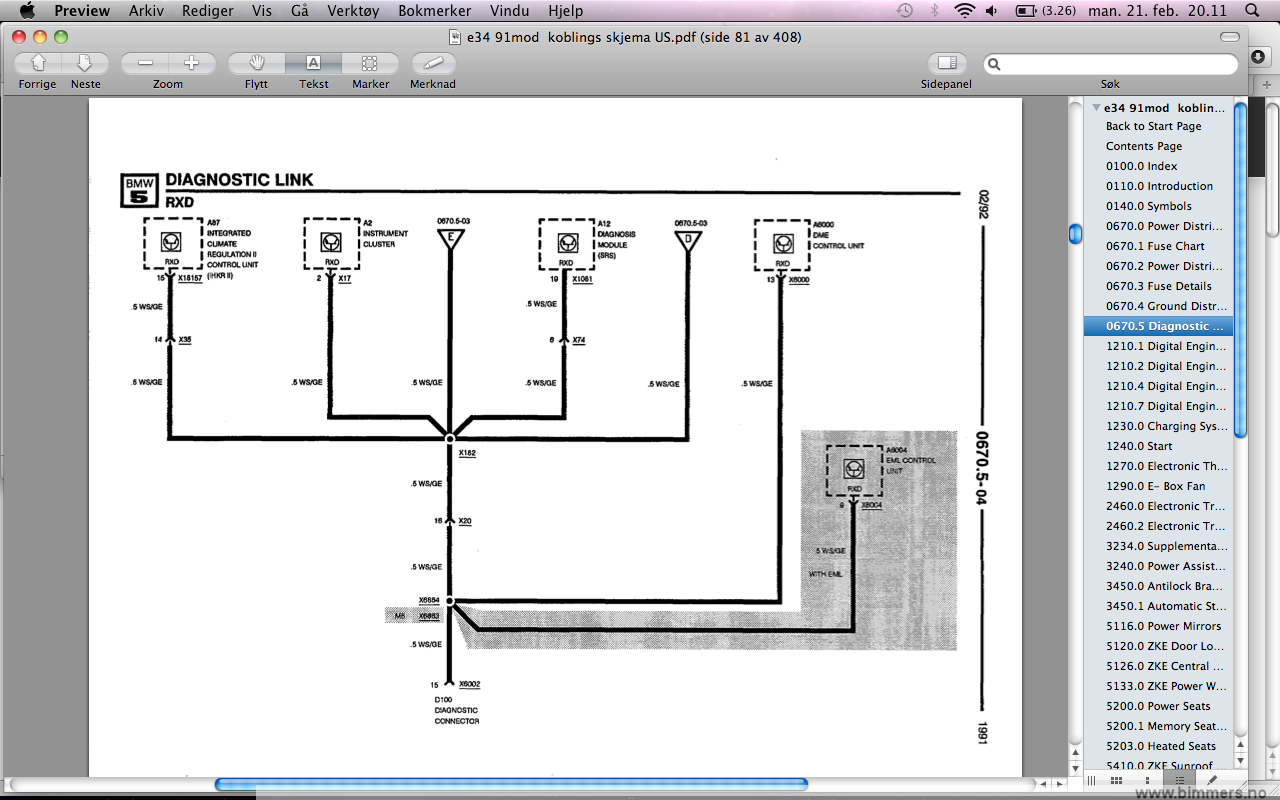Collapse the e34 91mod document outline triangle

click(1096, 108)
